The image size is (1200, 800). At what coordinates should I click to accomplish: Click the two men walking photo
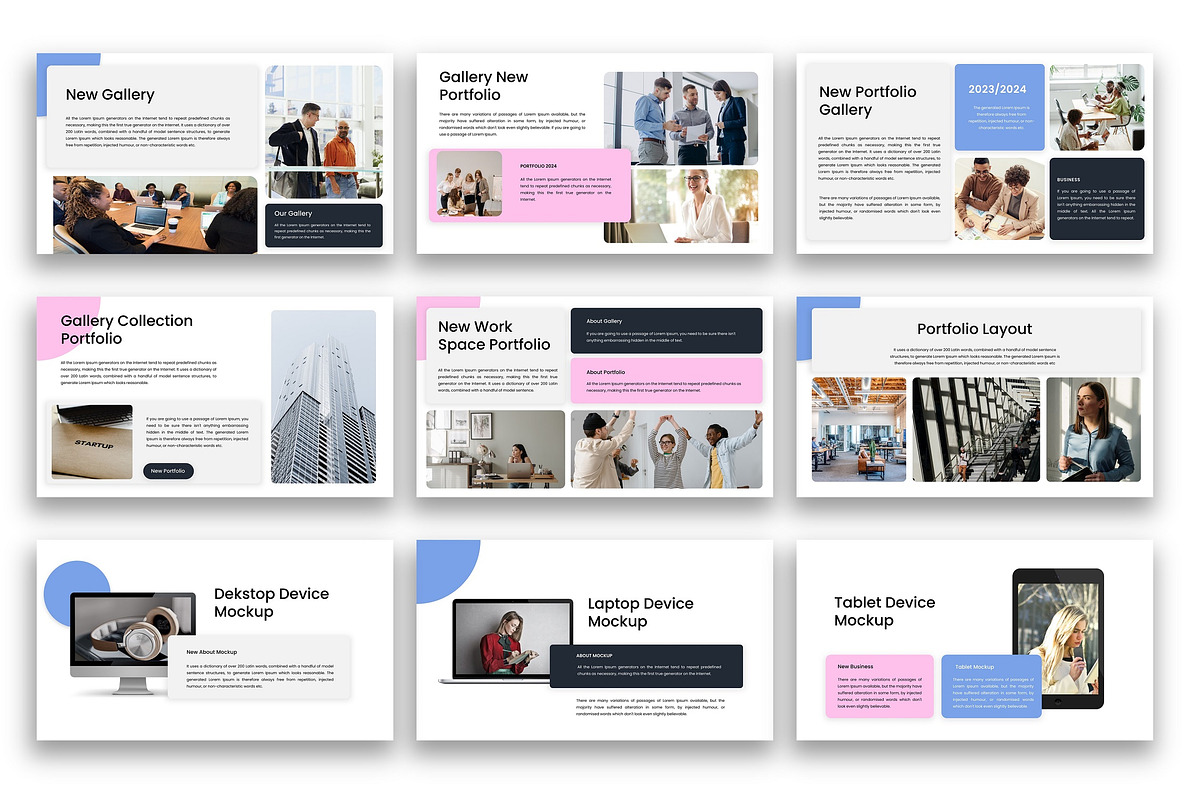[x=324, y=132]
